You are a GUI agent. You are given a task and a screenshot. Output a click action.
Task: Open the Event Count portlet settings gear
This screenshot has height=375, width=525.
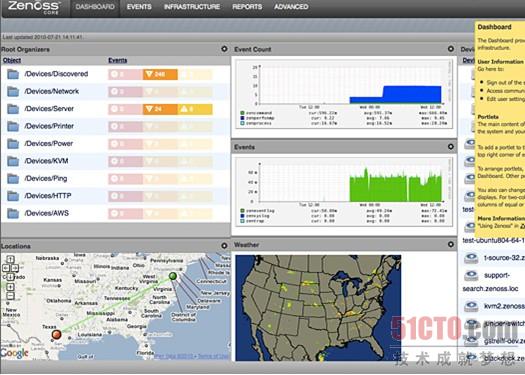pos(451,49)
